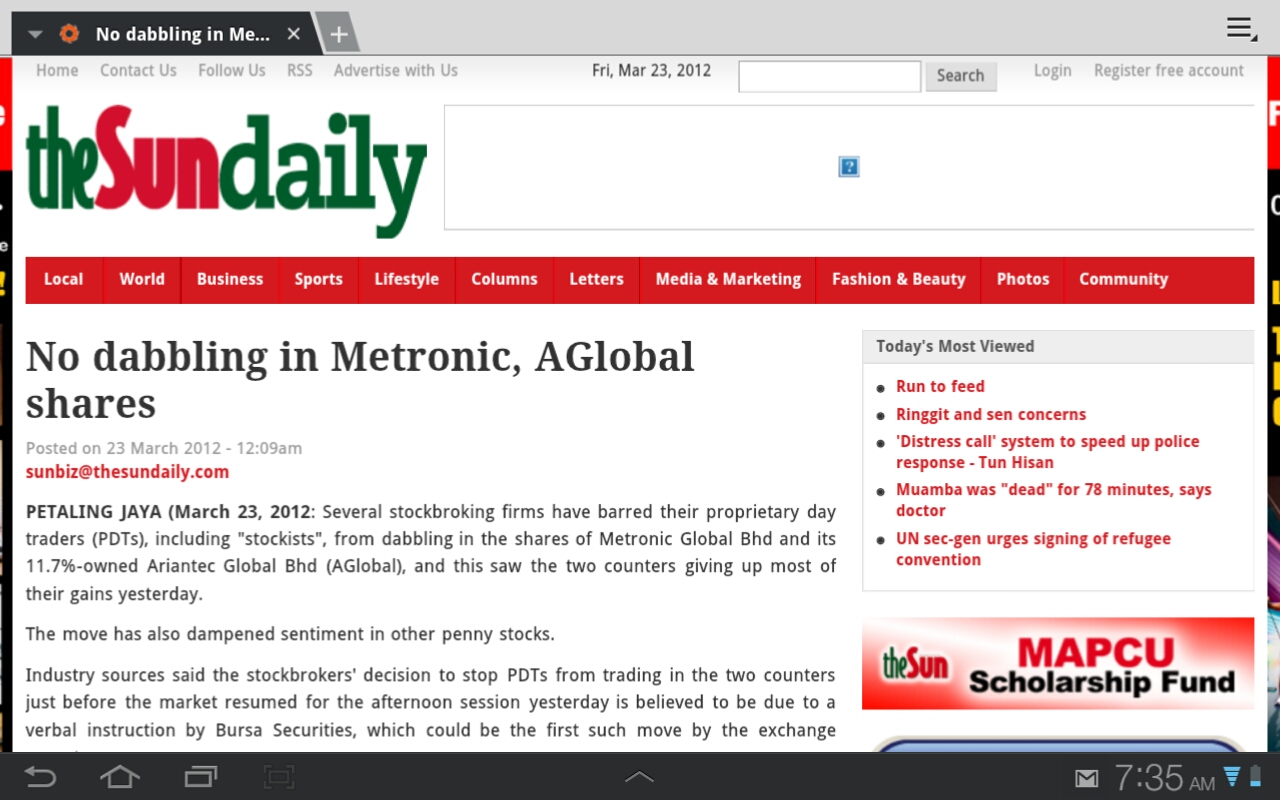The height and width of the screenshot is (800, 1280).
Task: Select the Letters menu item
Action: pos(597,280)
